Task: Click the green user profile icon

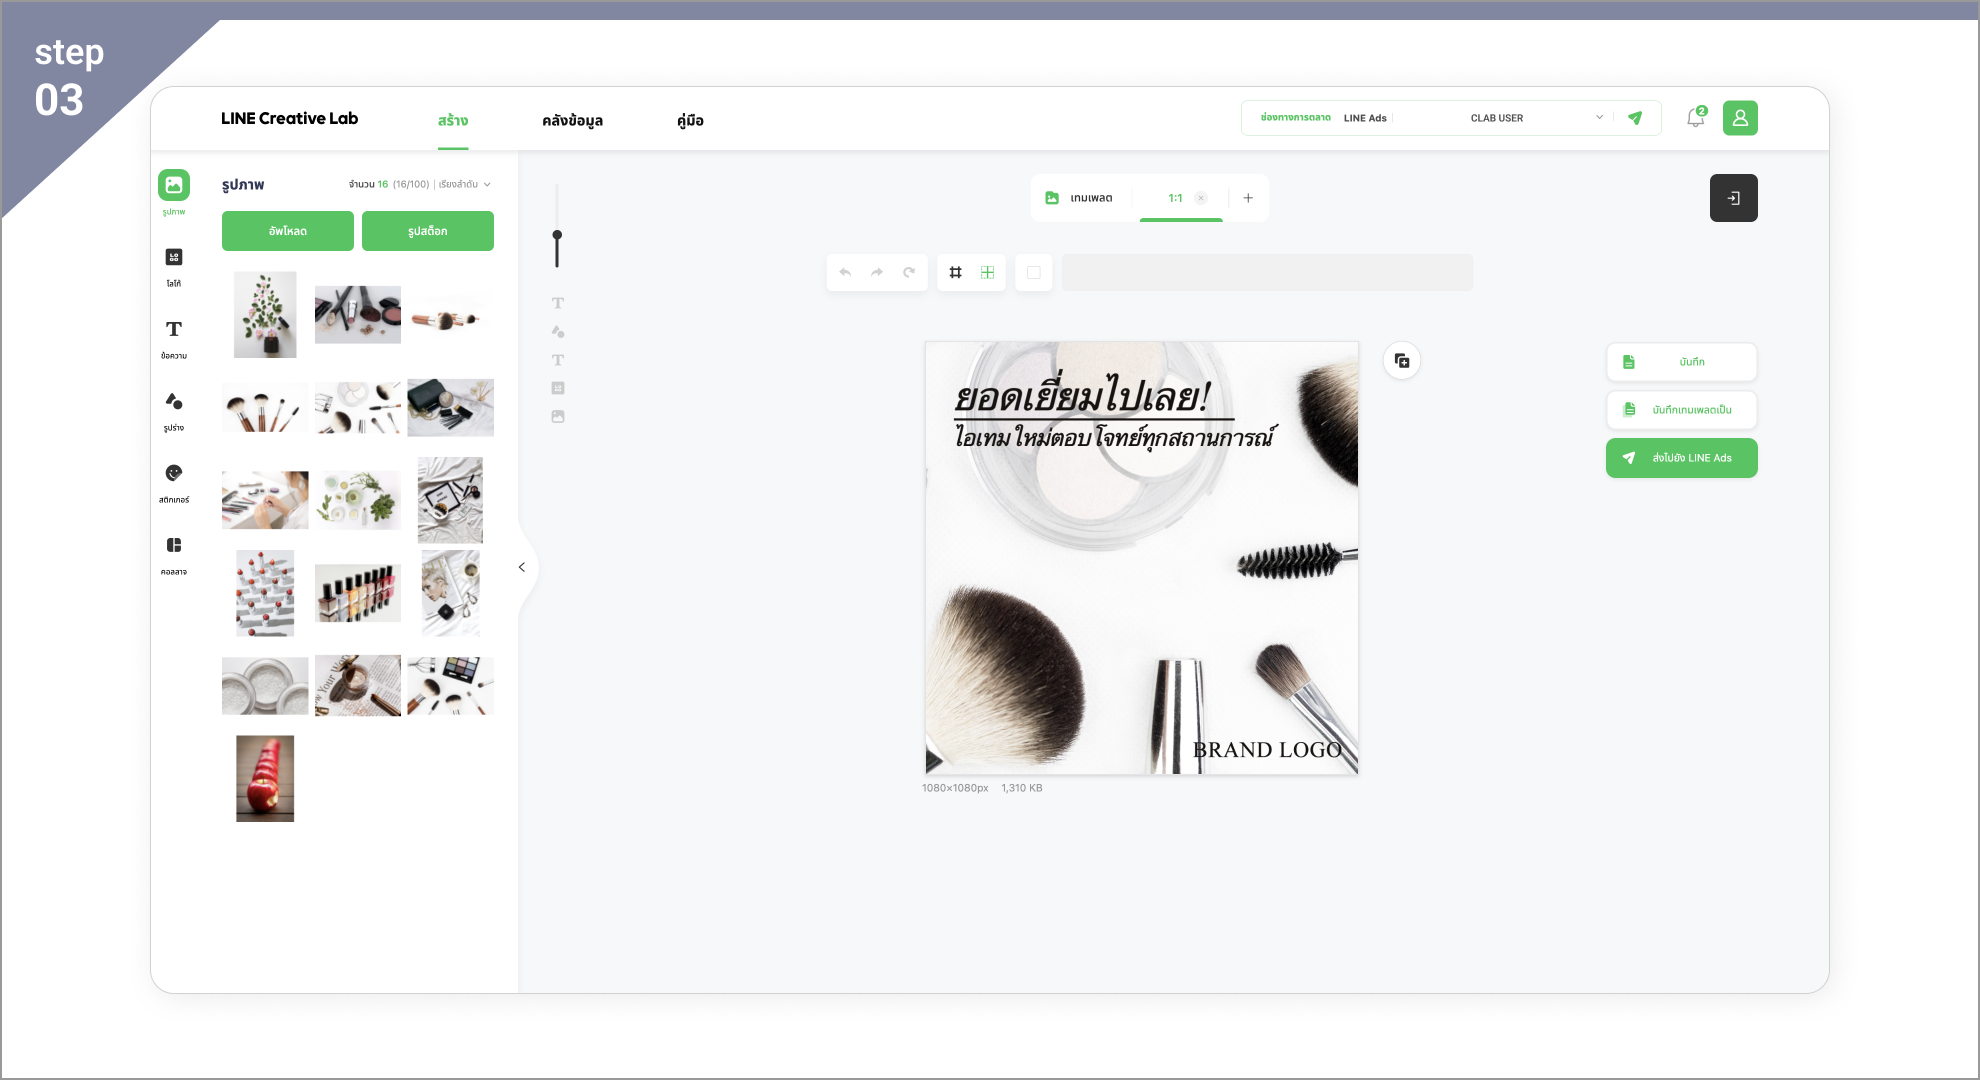Action: [x=1740, y=118]
